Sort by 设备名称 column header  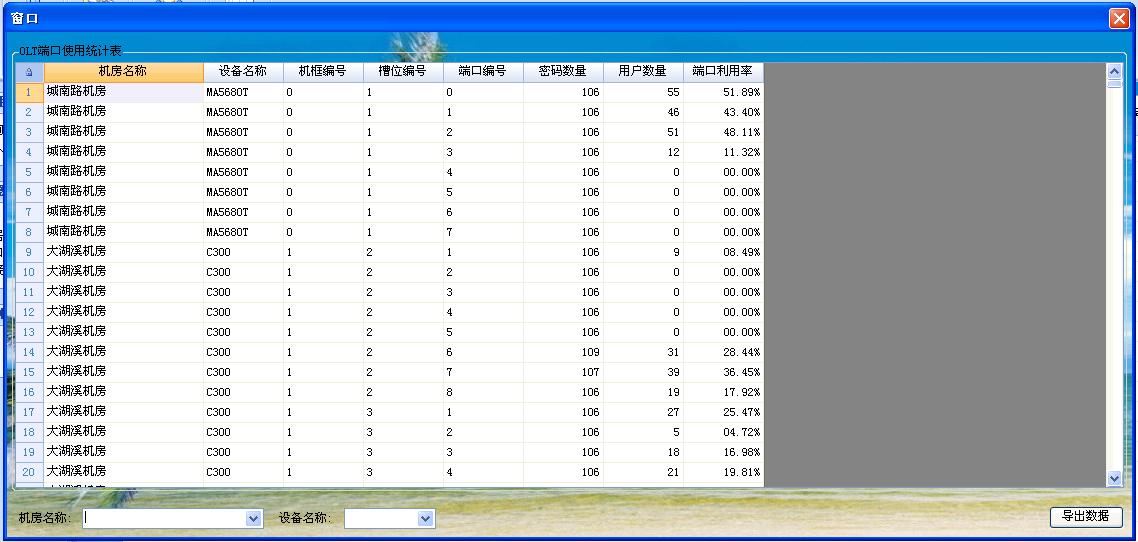pyautogui.click(x=243, y=72)
